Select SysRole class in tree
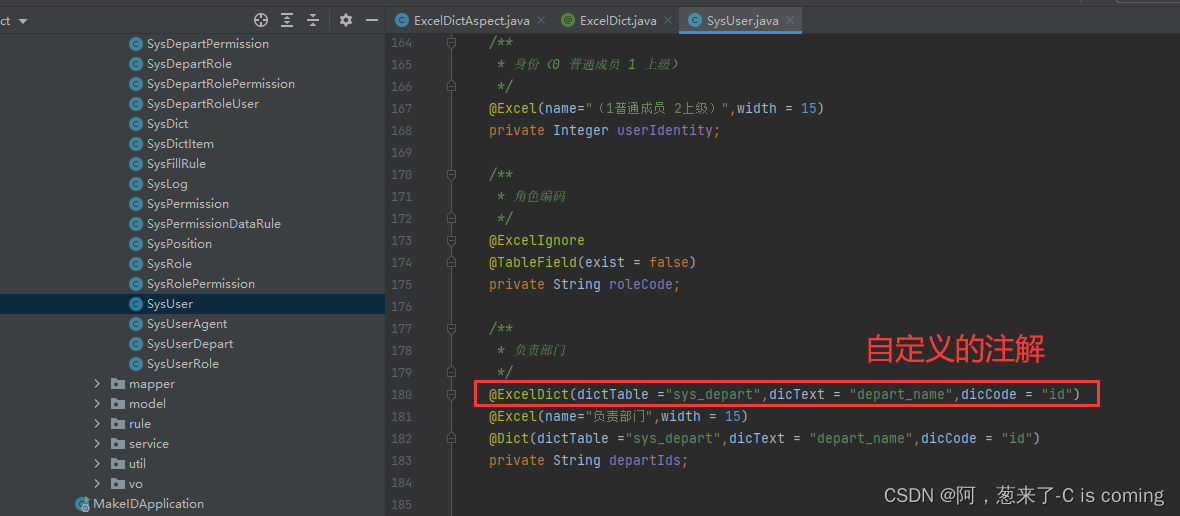Viewport: 1180px width, 516px height. [x=169, y=264]
